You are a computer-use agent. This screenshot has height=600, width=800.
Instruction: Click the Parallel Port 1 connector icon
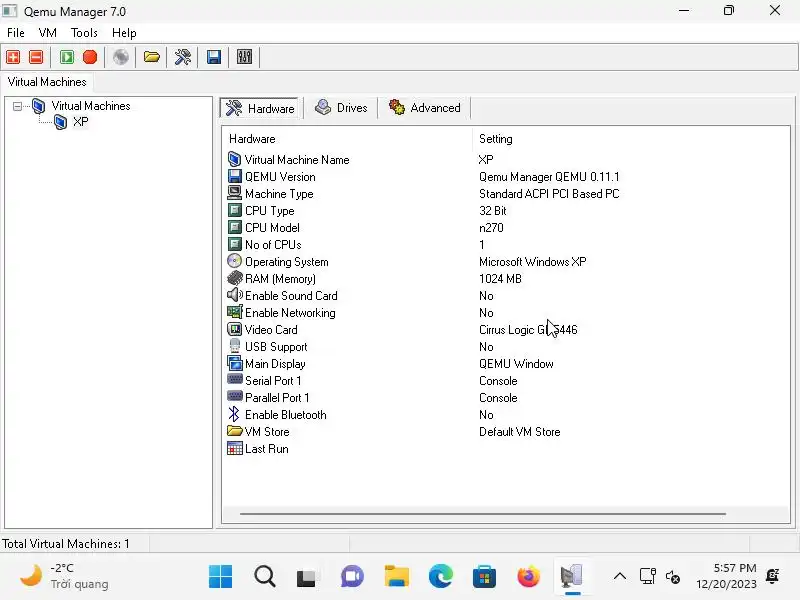(x=234, y=396)
